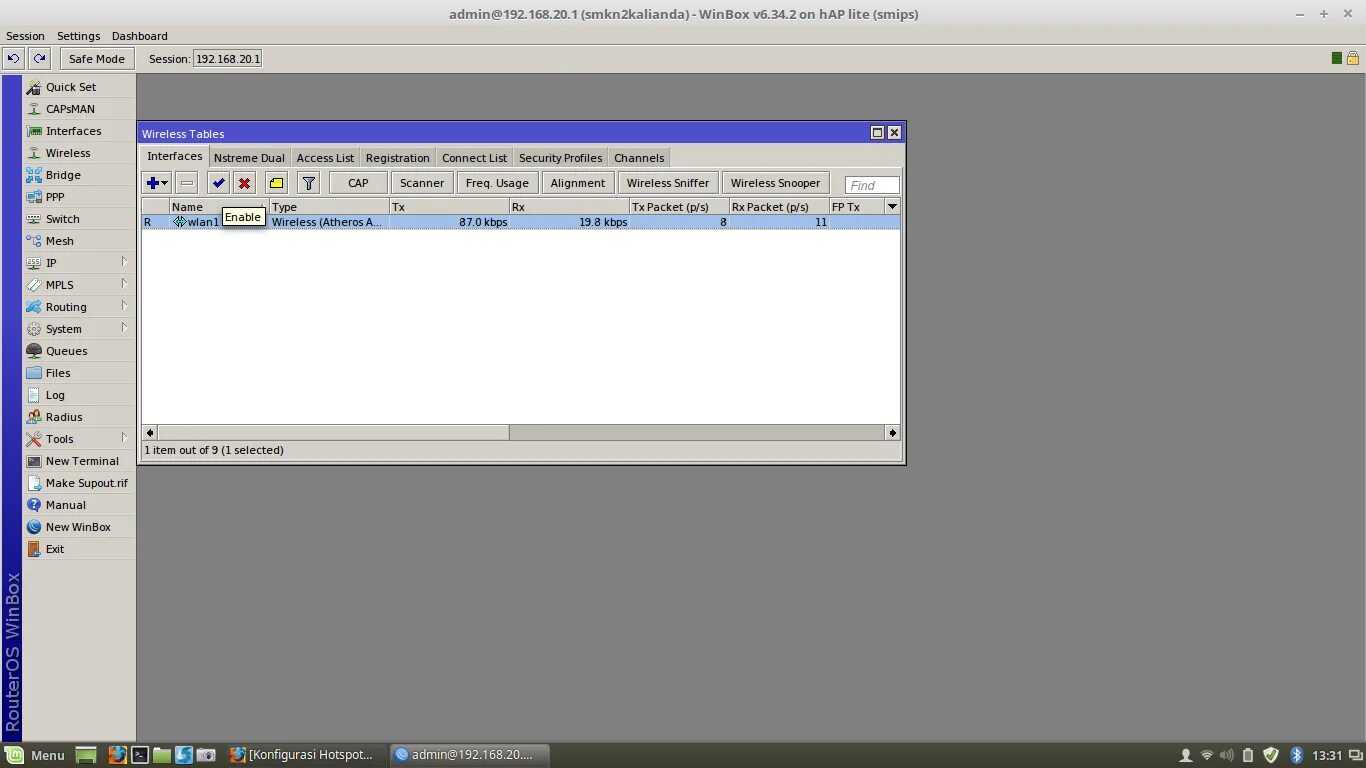
Task: Click the Alignment button
Action: [x=578, y=183]
